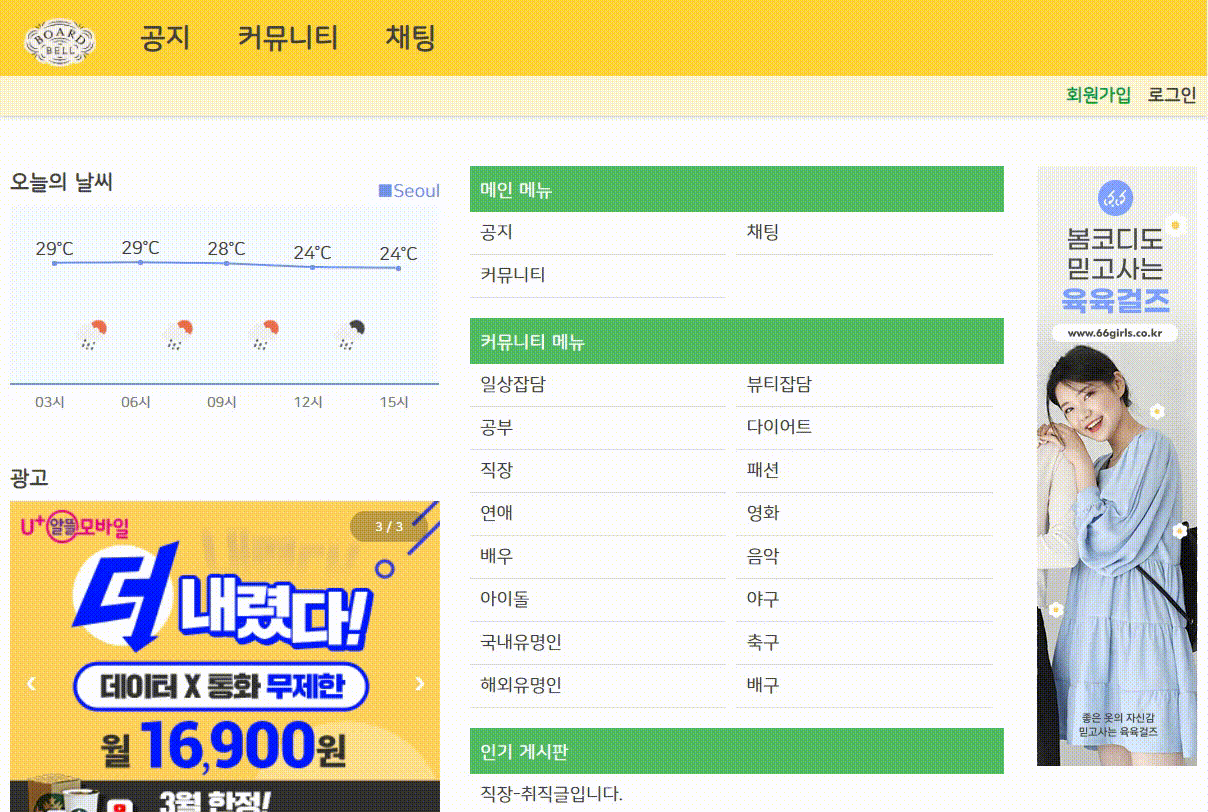Click the 03시 temperature point 29°C
Image resolution: width=1208 pixels, height=812 pixels.
pyautogui.click(x=55, y=262)
